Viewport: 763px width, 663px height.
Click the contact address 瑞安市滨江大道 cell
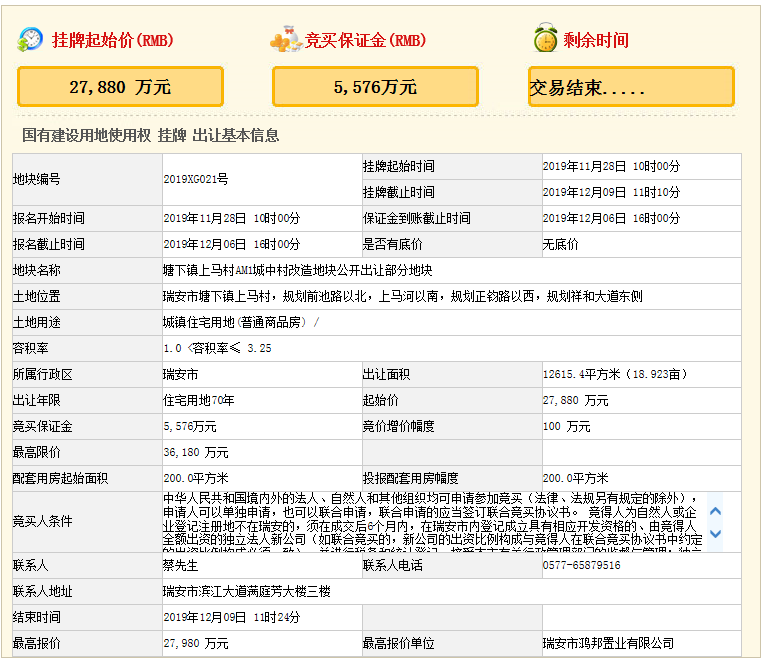[246, 591]
